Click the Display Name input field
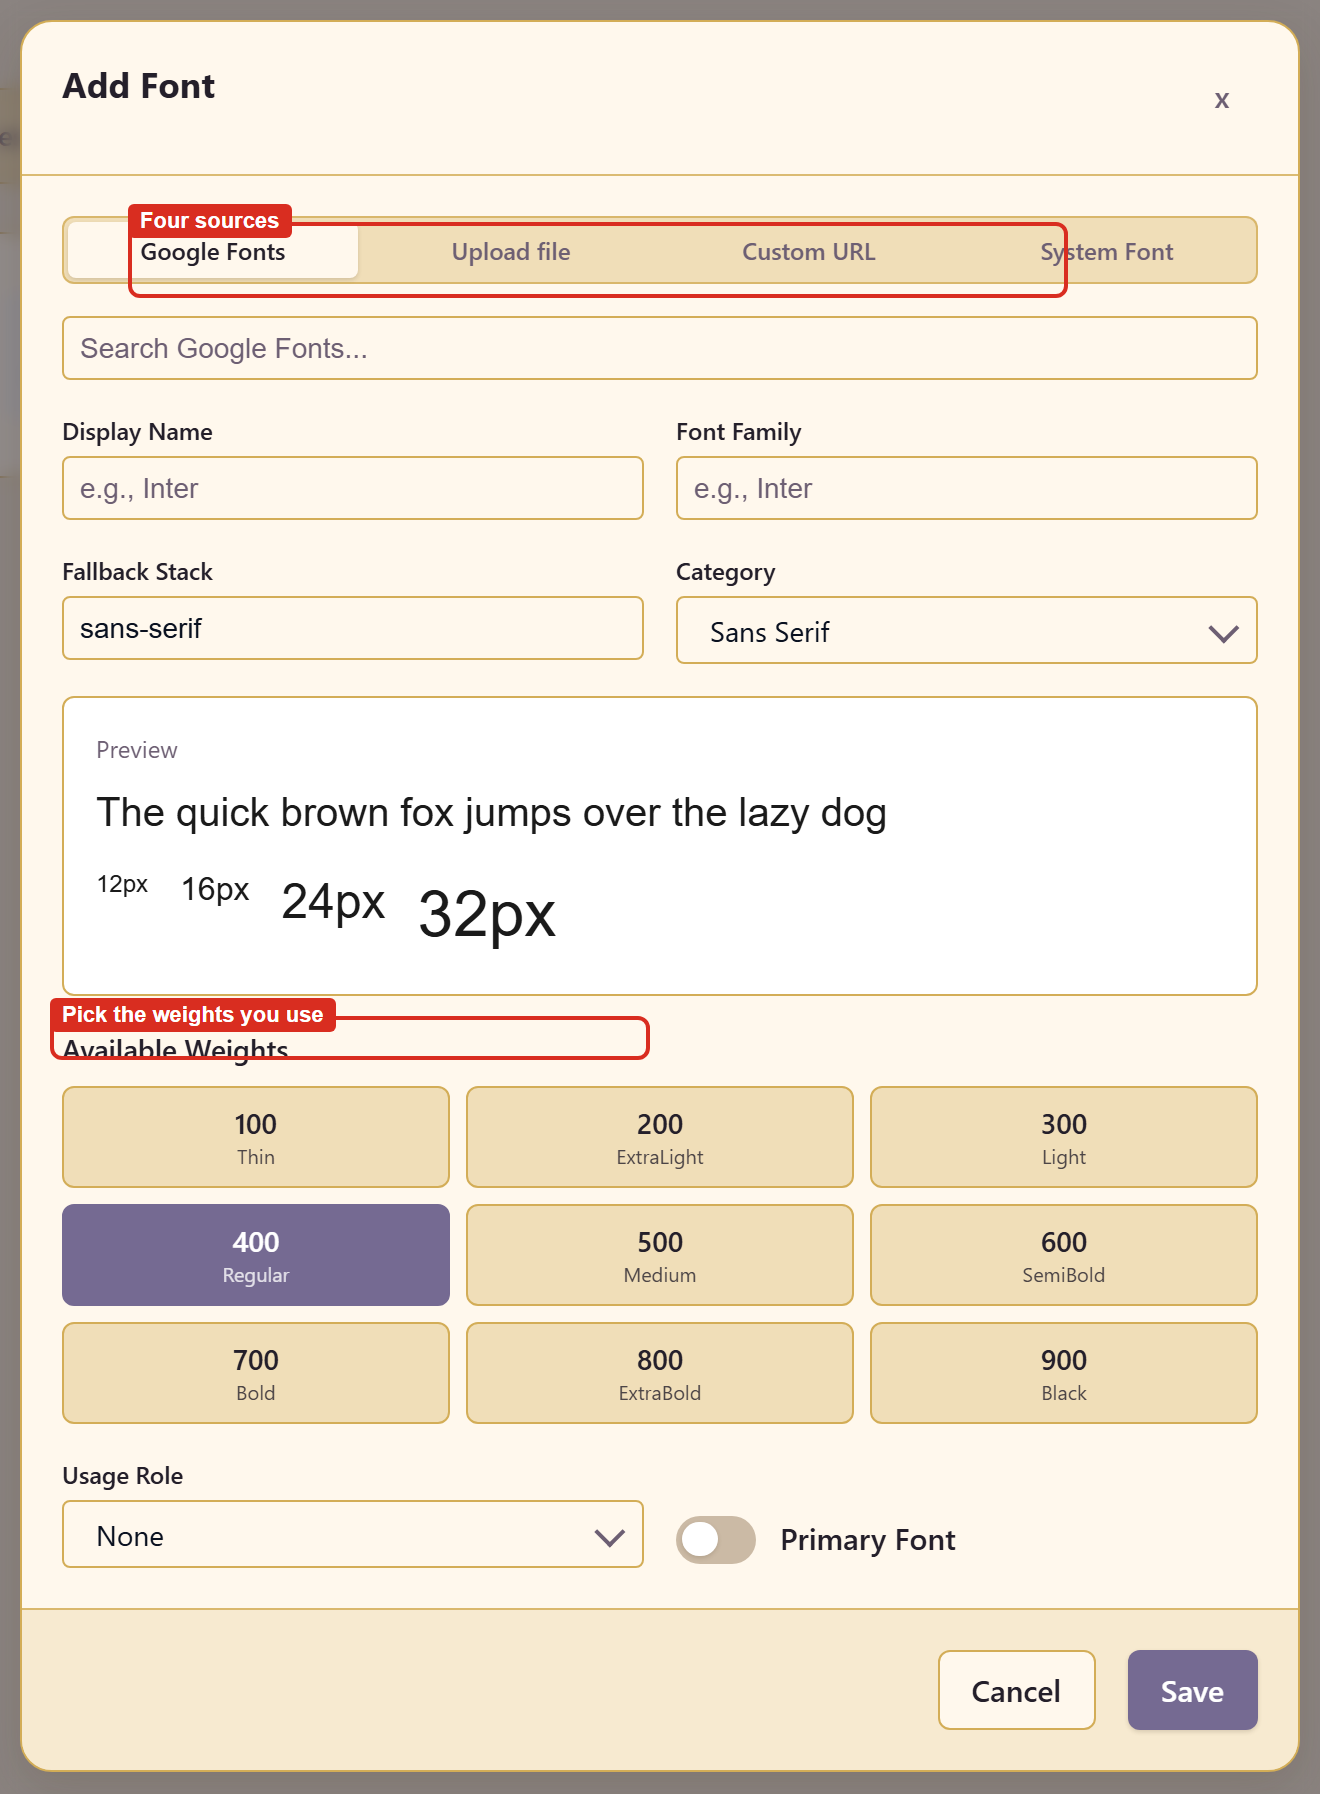Image resolution: width=1320 pixels, height=1794 pixels. (x=353, y=488)
